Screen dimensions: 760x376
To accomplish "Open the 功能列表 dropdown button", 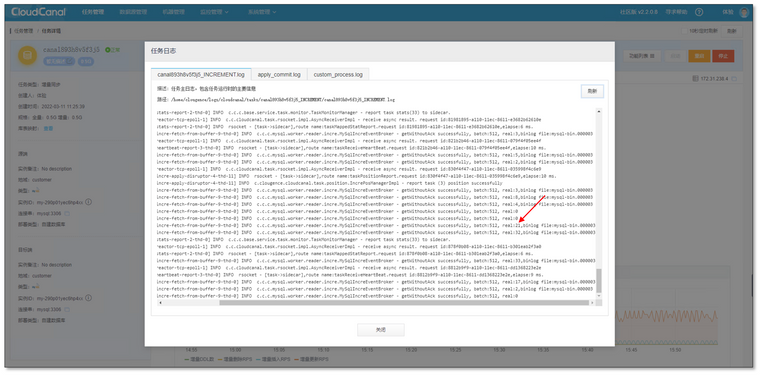I will tap(642, 56).
